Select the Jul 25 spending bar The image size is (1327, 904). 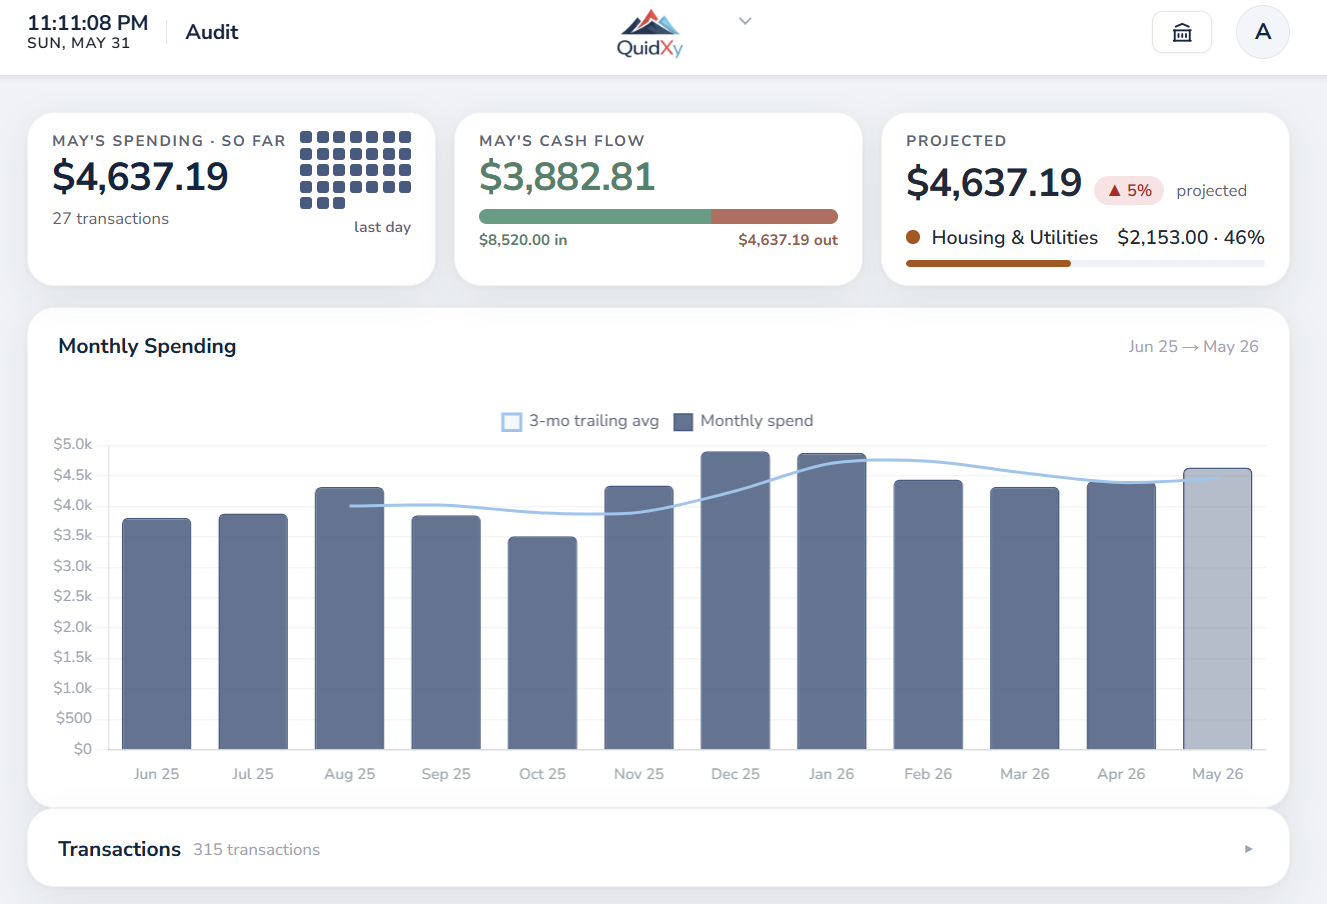point(253,632)
